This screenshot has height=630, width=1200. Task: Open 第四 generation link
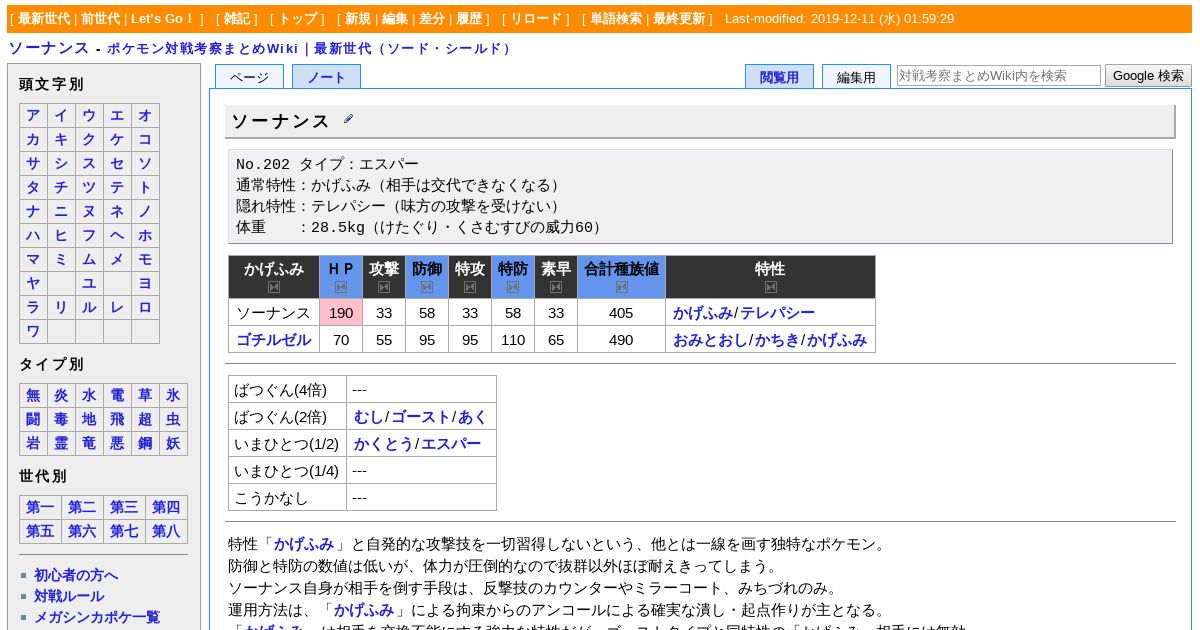click(166, 508)
